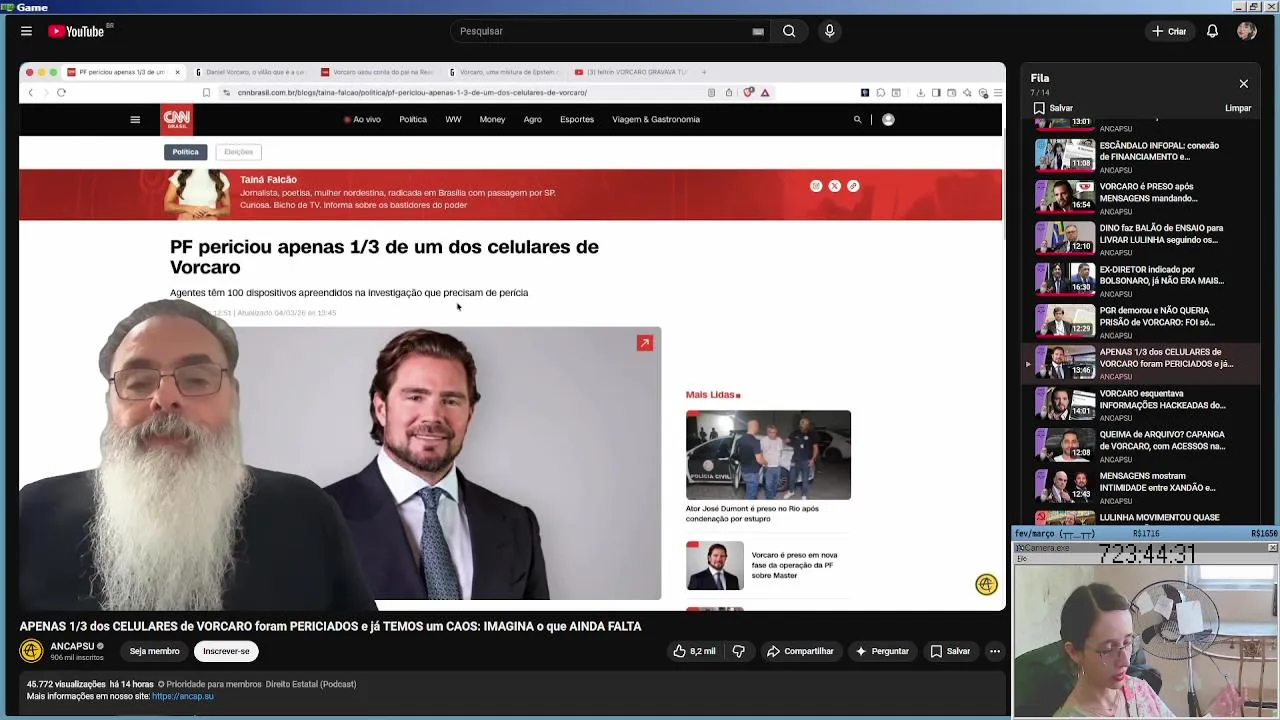Dislike the video with thumbs-down

(738, 651)
